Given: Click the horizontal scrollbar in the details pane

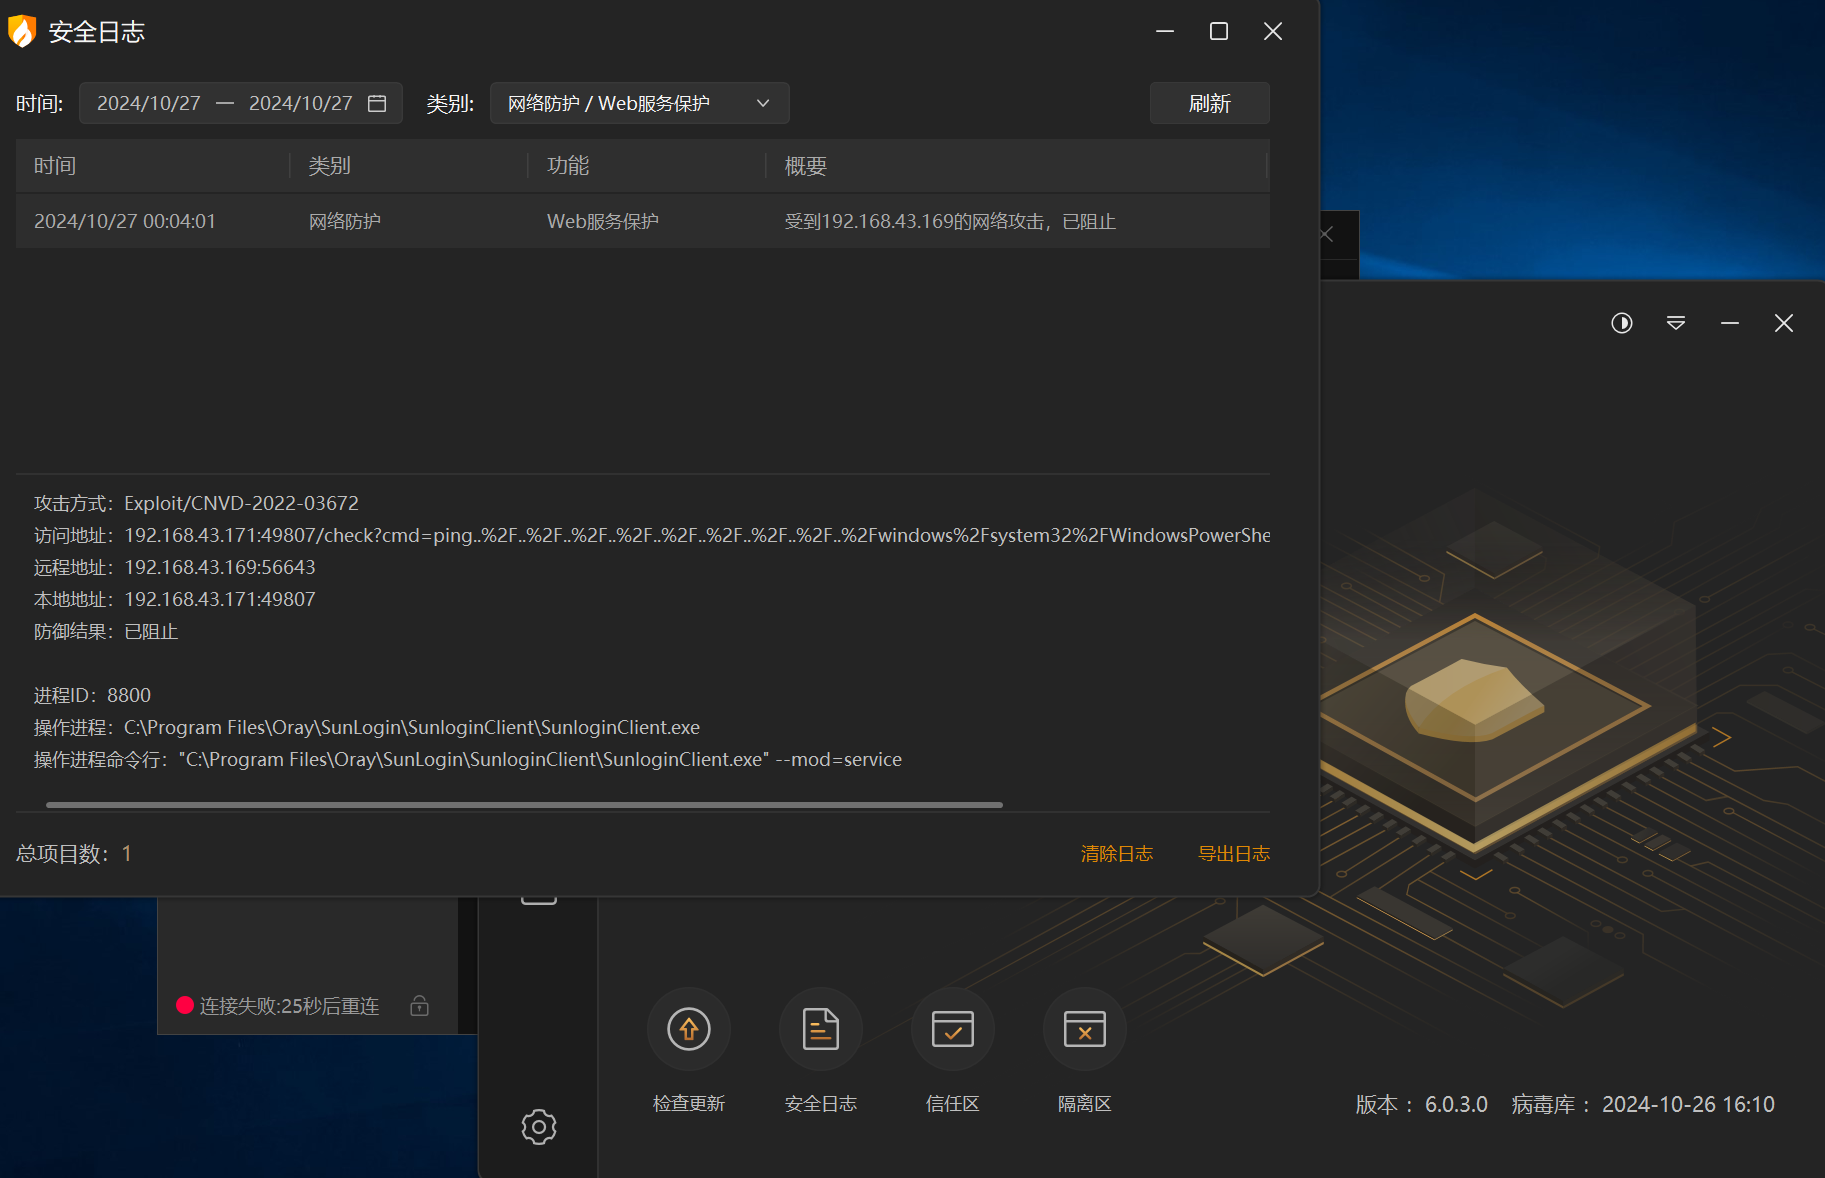Looking at the screenshot, I should coord(524,804).
